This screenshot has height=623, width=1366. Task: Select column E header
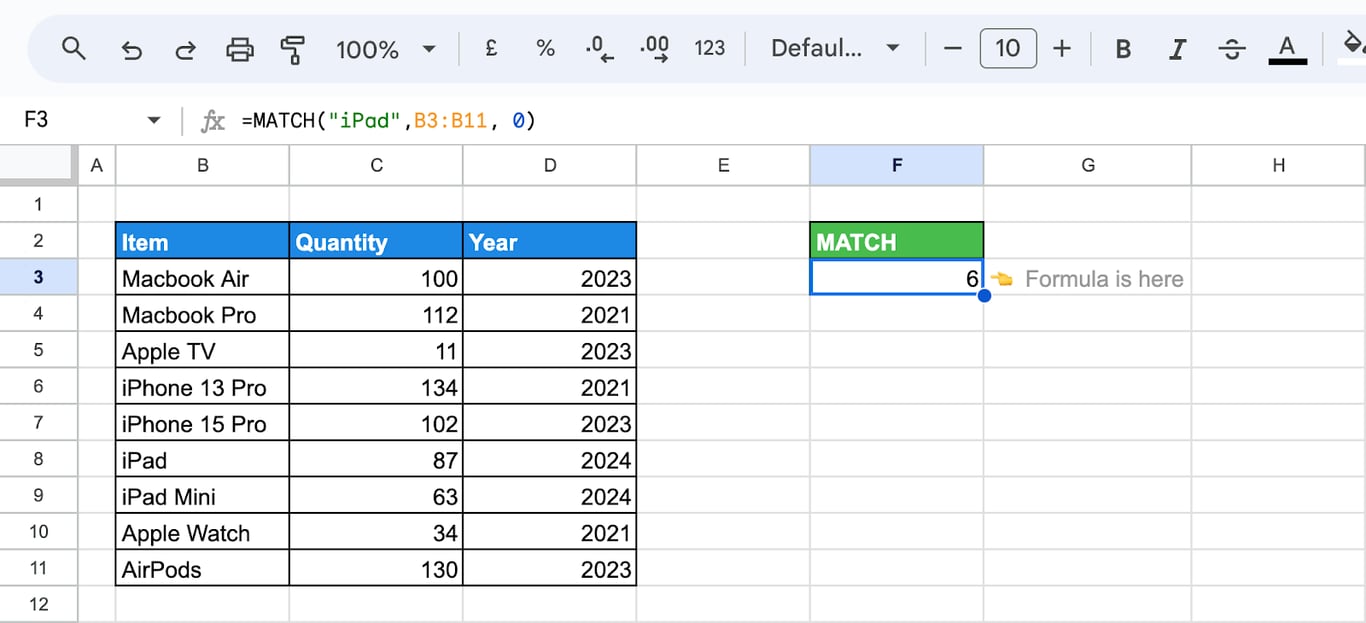pyautogui.click(x=723, y=166)
